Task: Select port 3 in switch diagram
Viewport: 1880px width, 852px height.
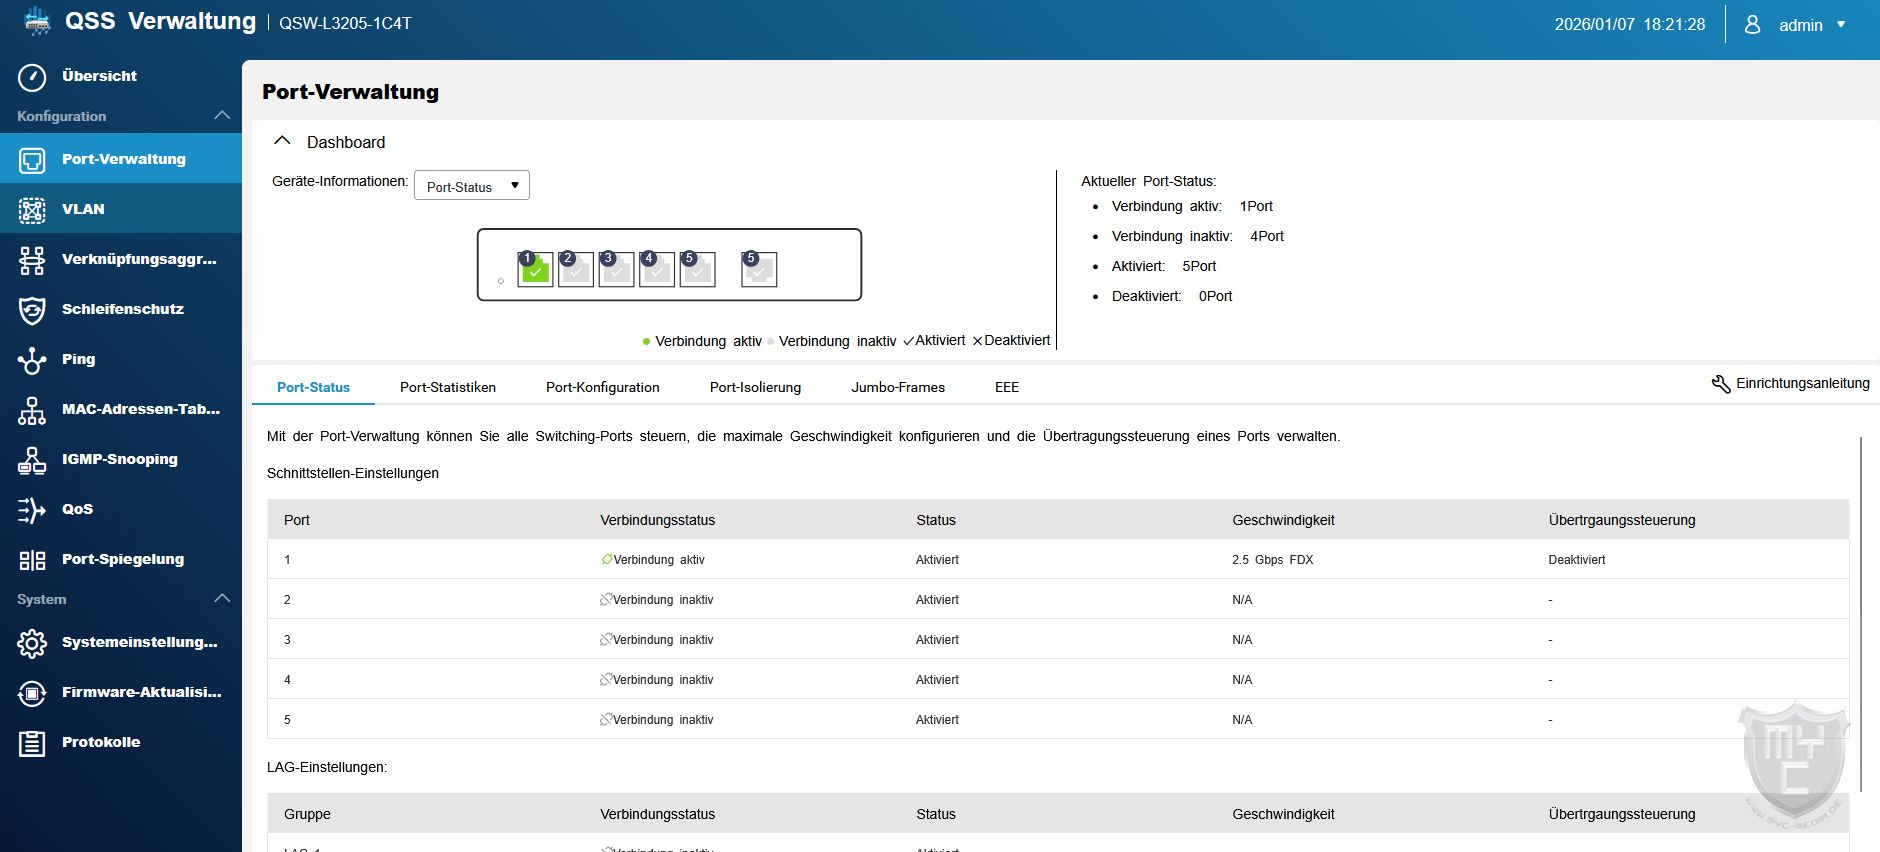Action: pos(616,269)
